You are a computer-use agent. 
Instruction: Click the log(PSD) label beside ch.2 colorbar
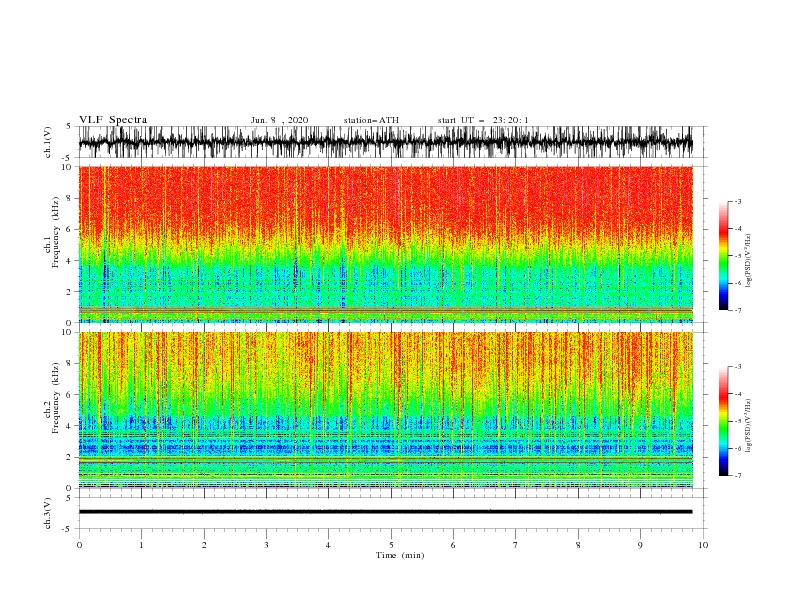748,425
